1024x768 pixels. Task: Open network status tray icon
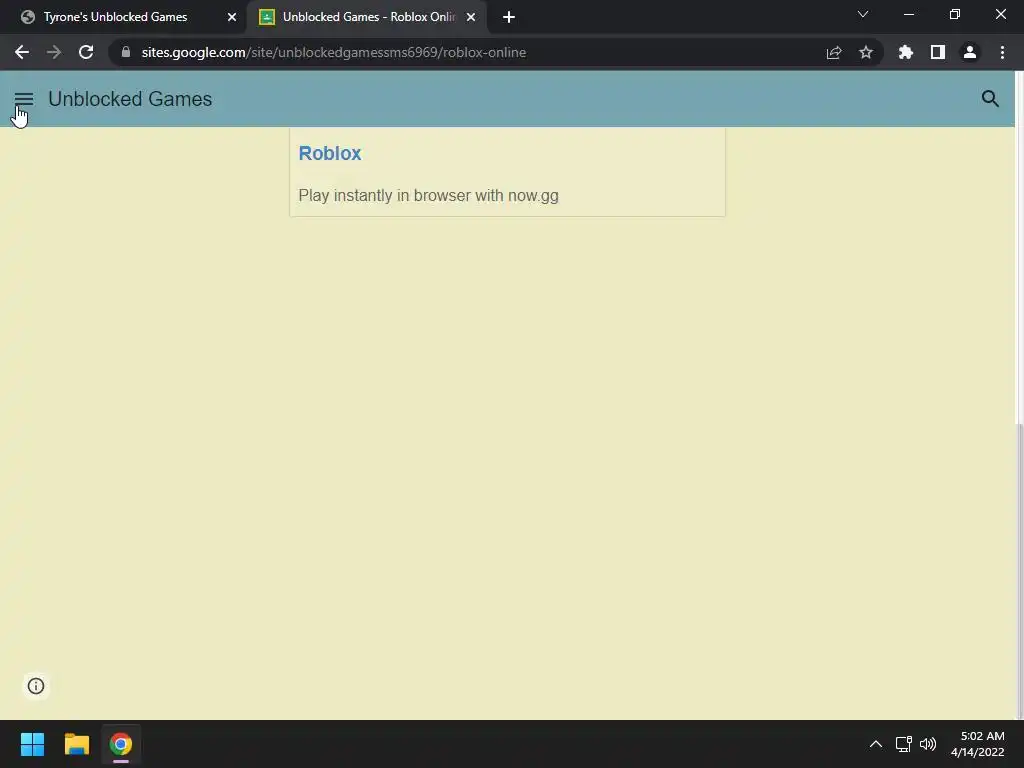(904, 744)
